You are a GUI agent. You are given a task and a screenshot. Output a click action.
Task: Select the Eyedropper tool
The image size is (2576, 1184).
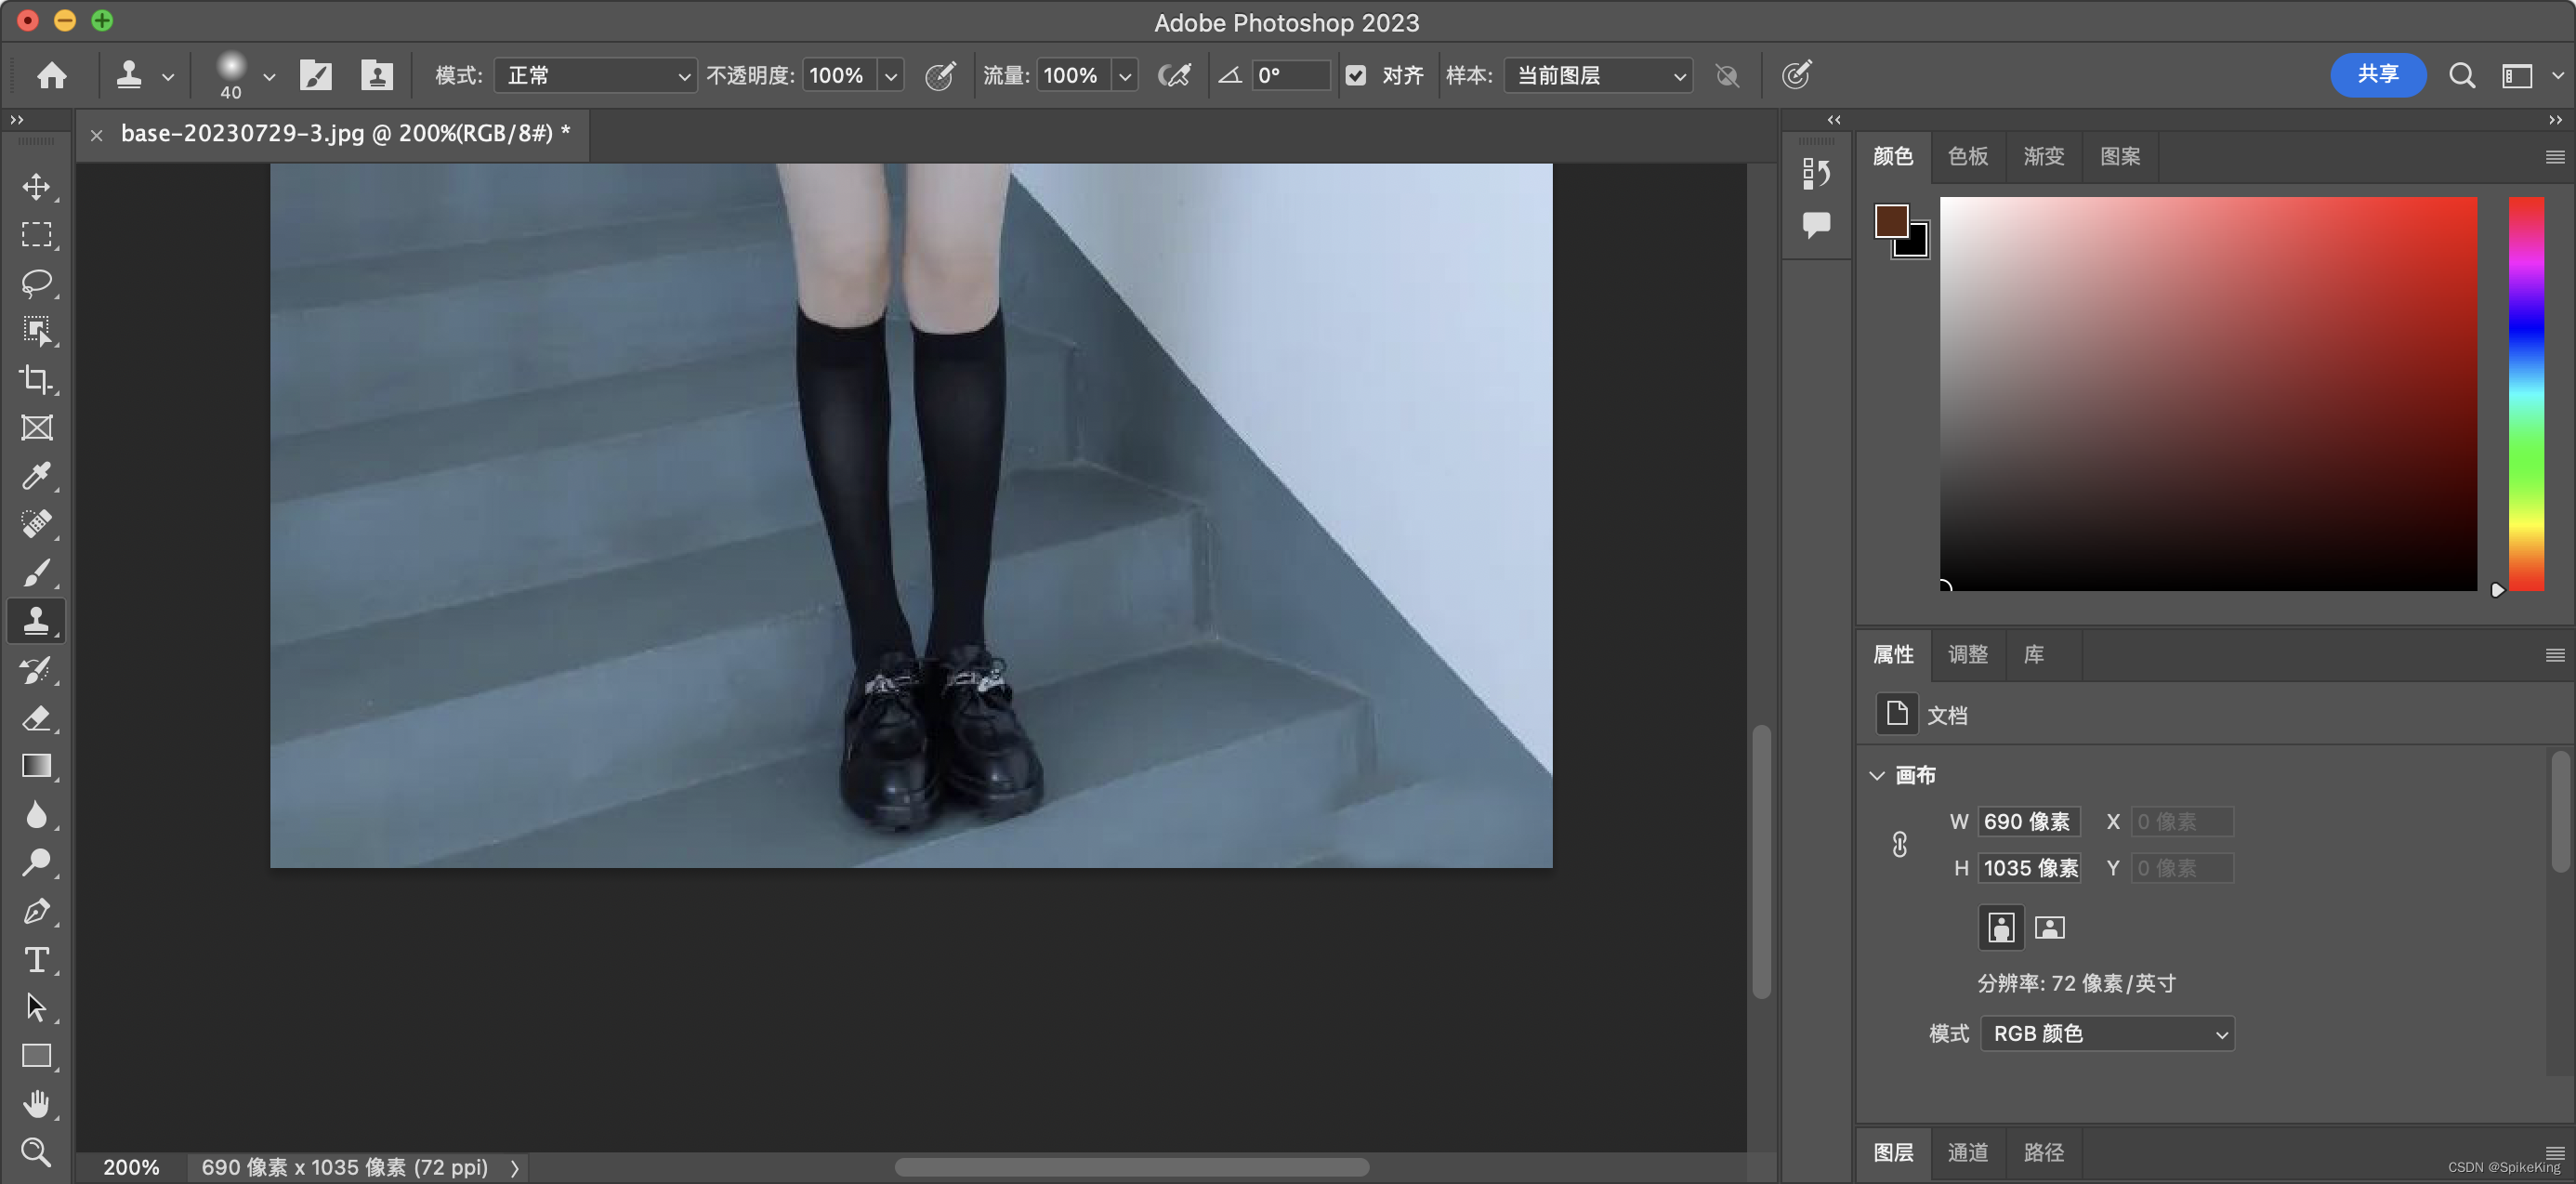[x=37, y=476]
